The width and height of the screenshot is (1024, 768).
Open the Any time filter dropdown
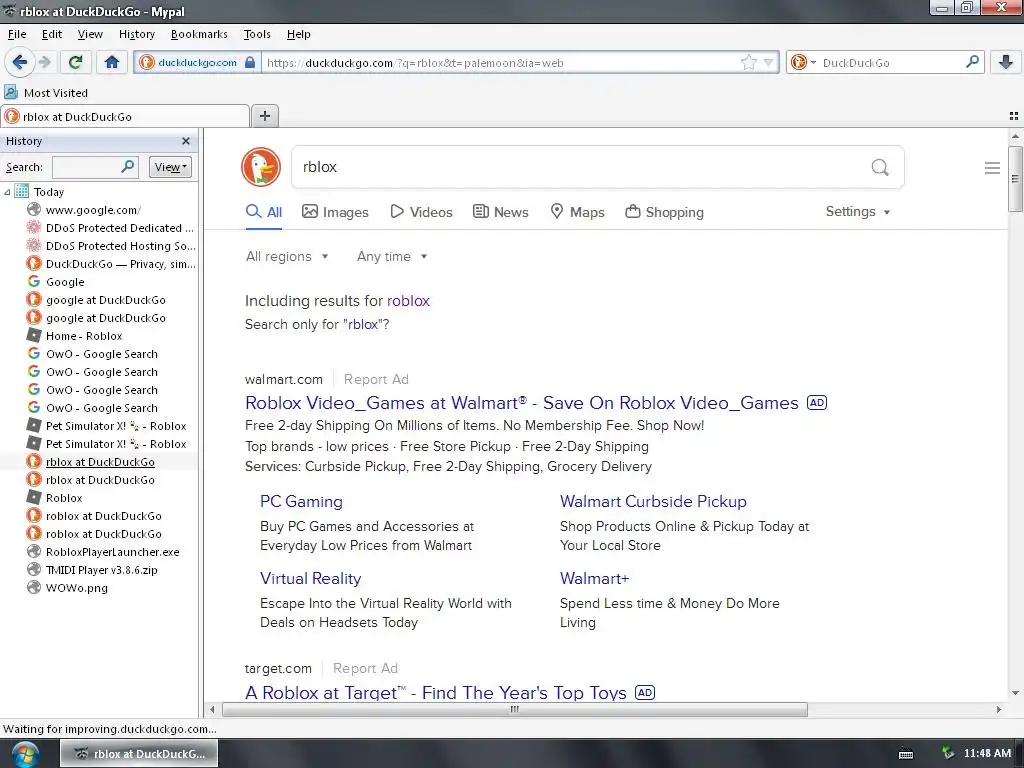pos(392,257)
